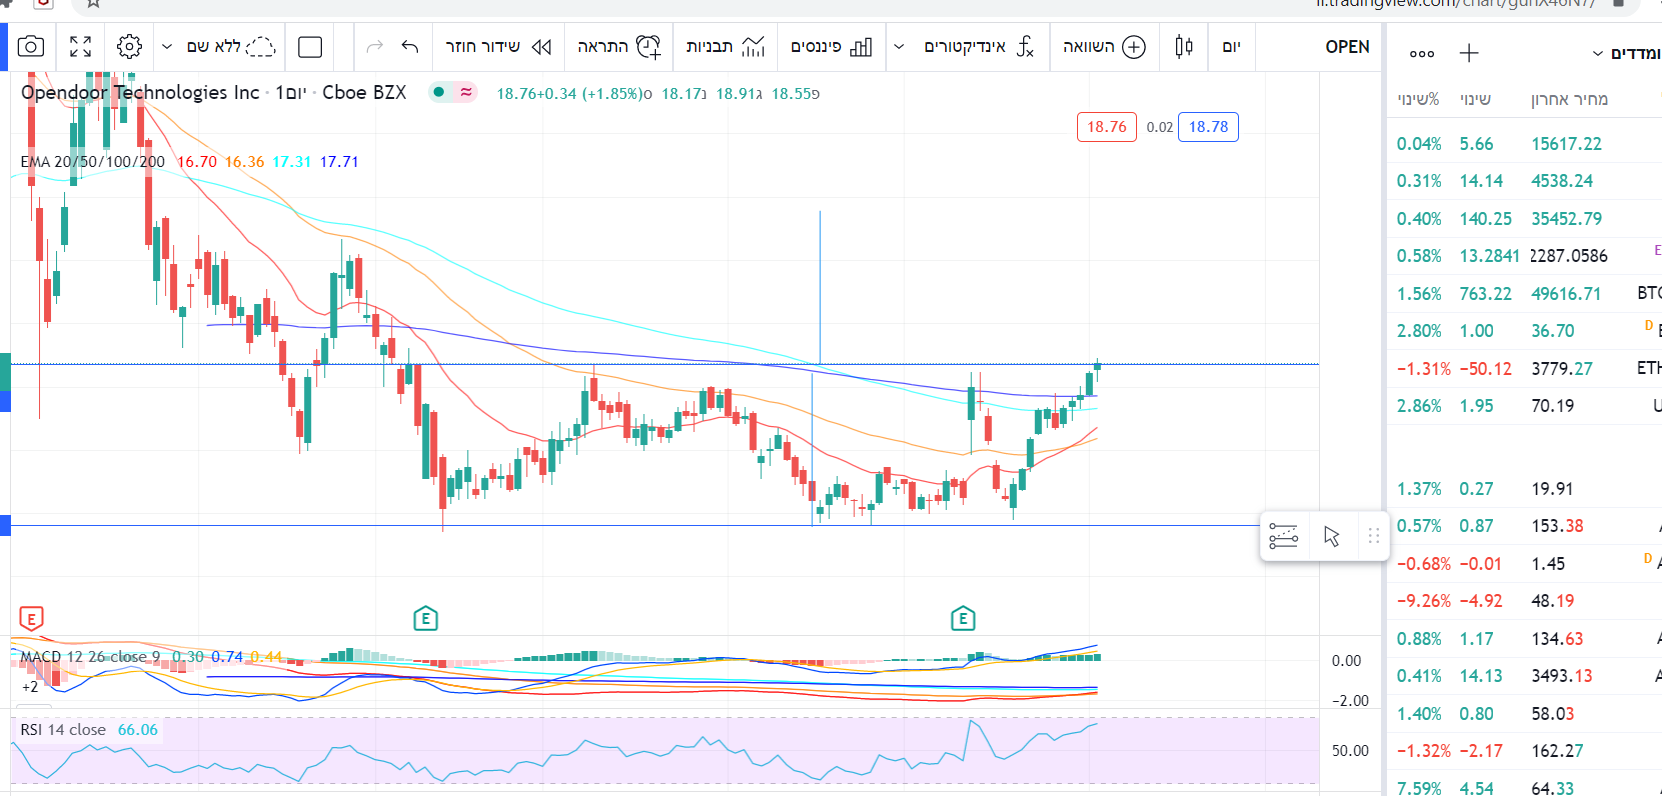Select the watchlist row priced 2287.0586
The image size is (1662, 796).
(x=1525, y=256)
